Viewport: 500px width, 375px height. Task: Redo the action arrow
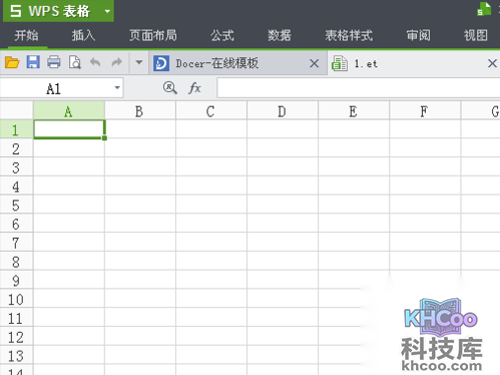pos(116,62)
